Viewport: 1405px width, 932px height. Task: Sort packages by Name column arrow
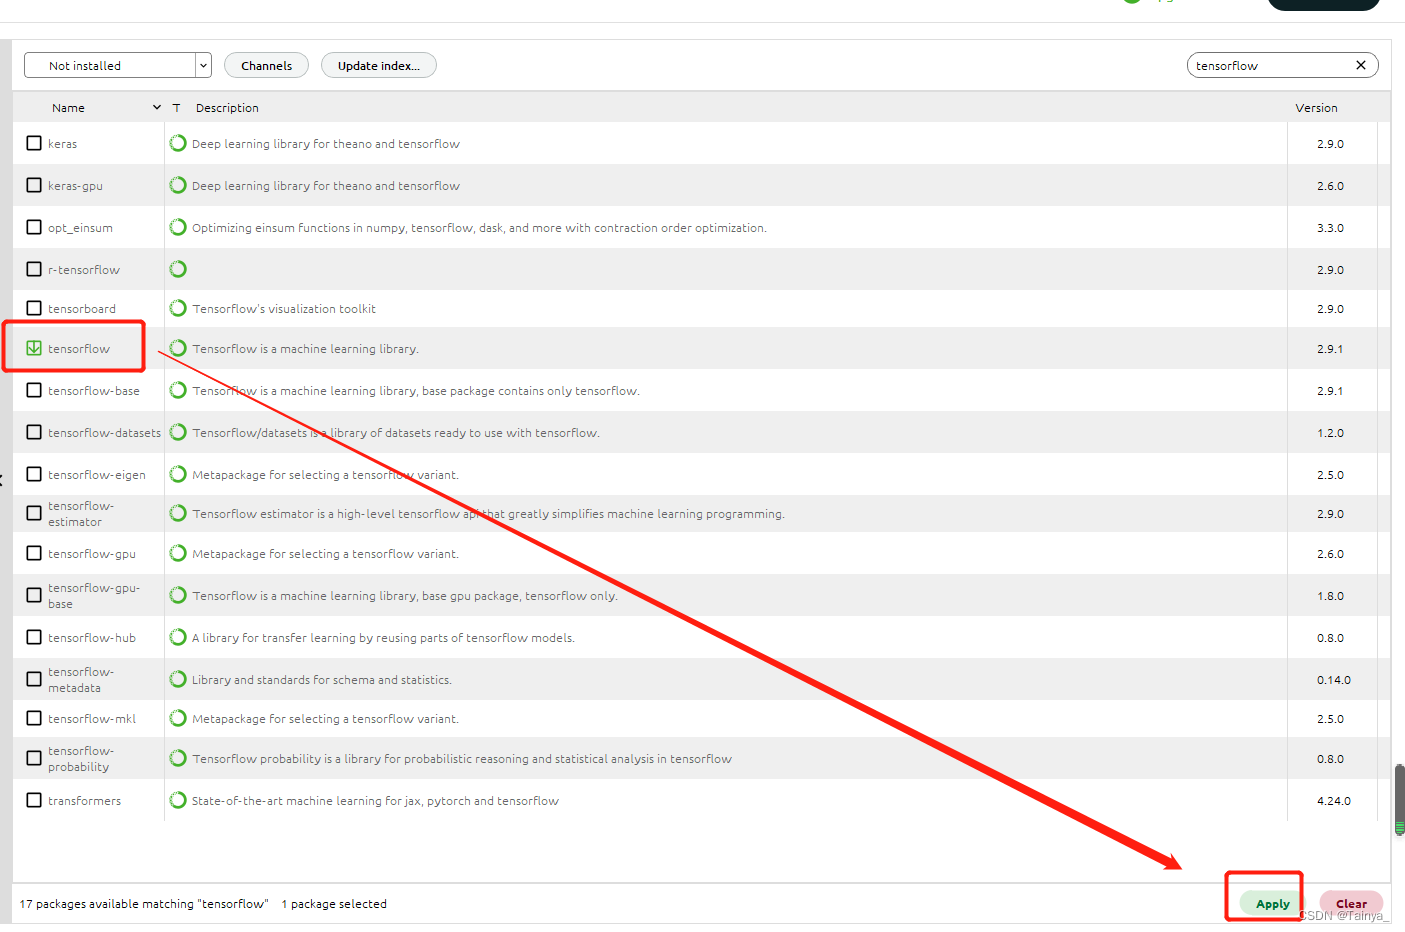coord(157,107)
